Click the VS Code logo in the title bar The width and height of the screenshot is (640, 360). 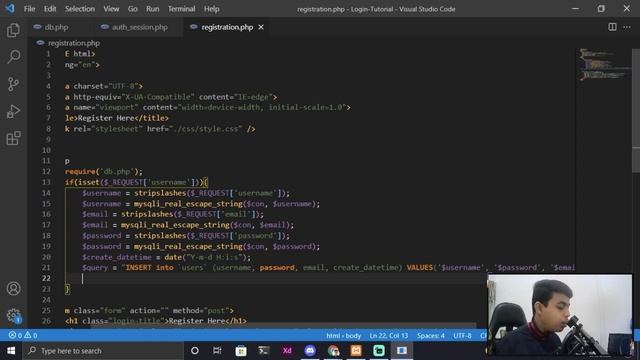coord(10,9)
